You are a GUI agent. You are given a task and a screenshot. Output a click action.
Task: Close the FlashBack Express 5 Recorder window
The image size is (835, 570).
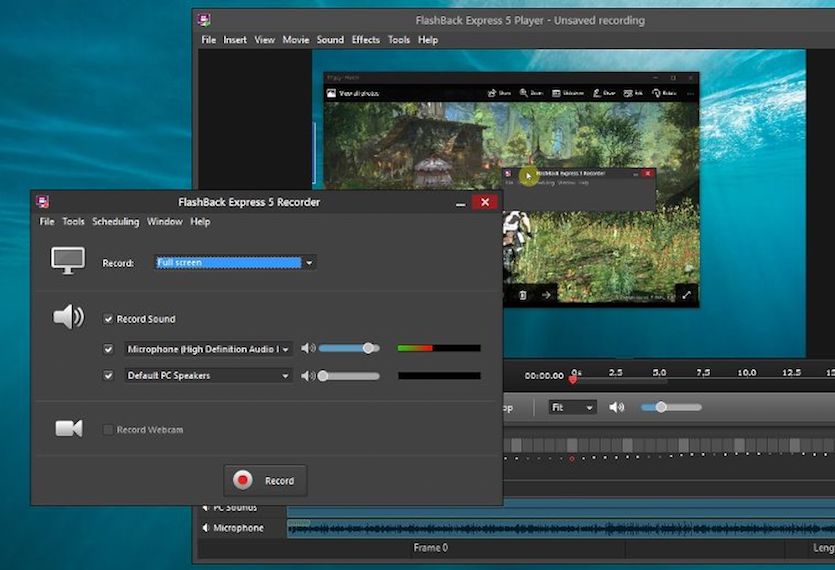(x=485, y=202)
